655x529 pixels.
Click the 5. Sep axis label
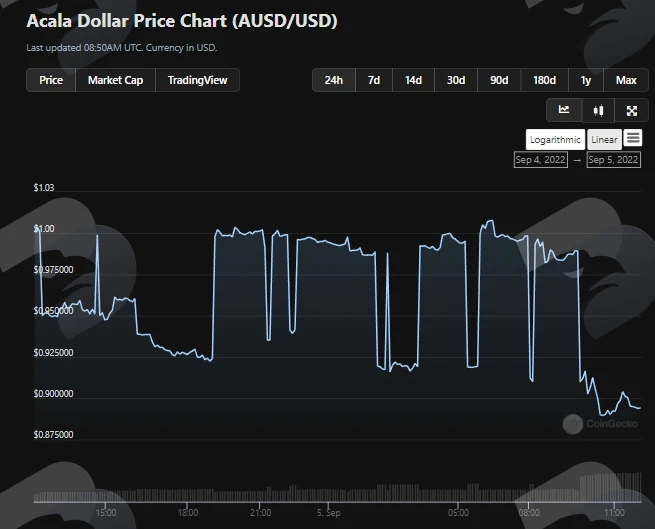(328, 512)
